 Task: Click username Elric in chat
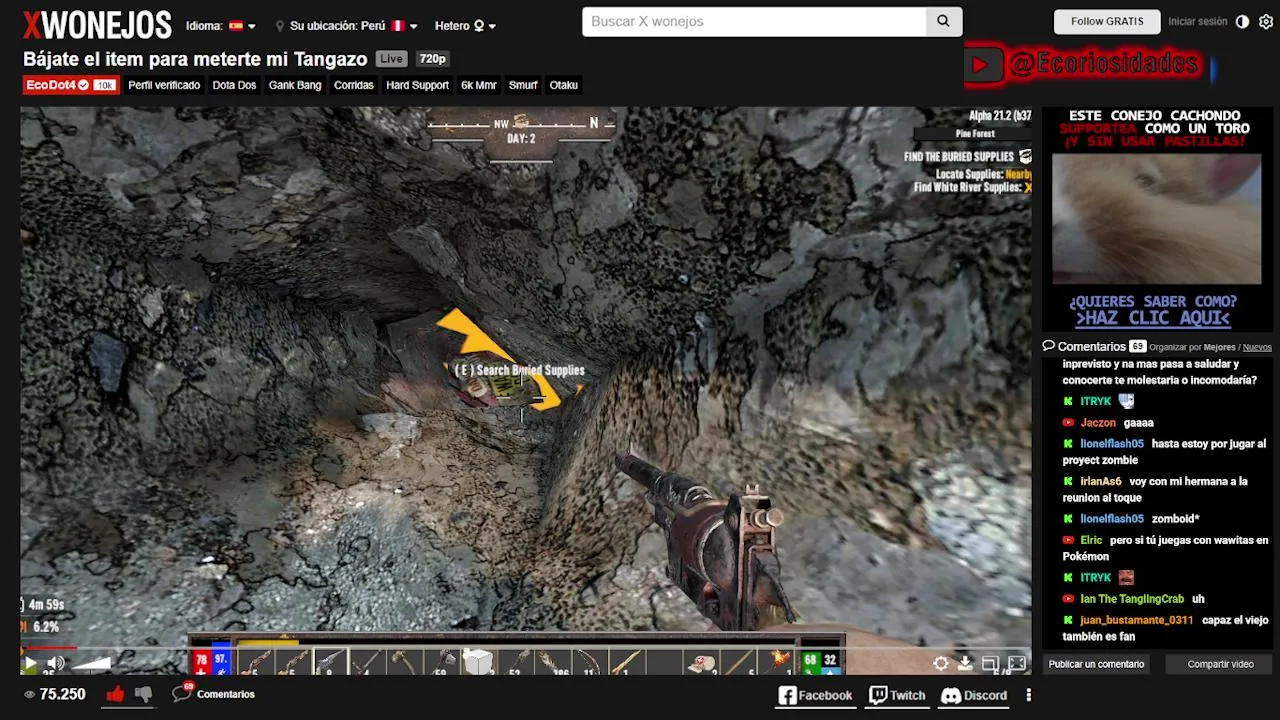[x=1091, y=540]
